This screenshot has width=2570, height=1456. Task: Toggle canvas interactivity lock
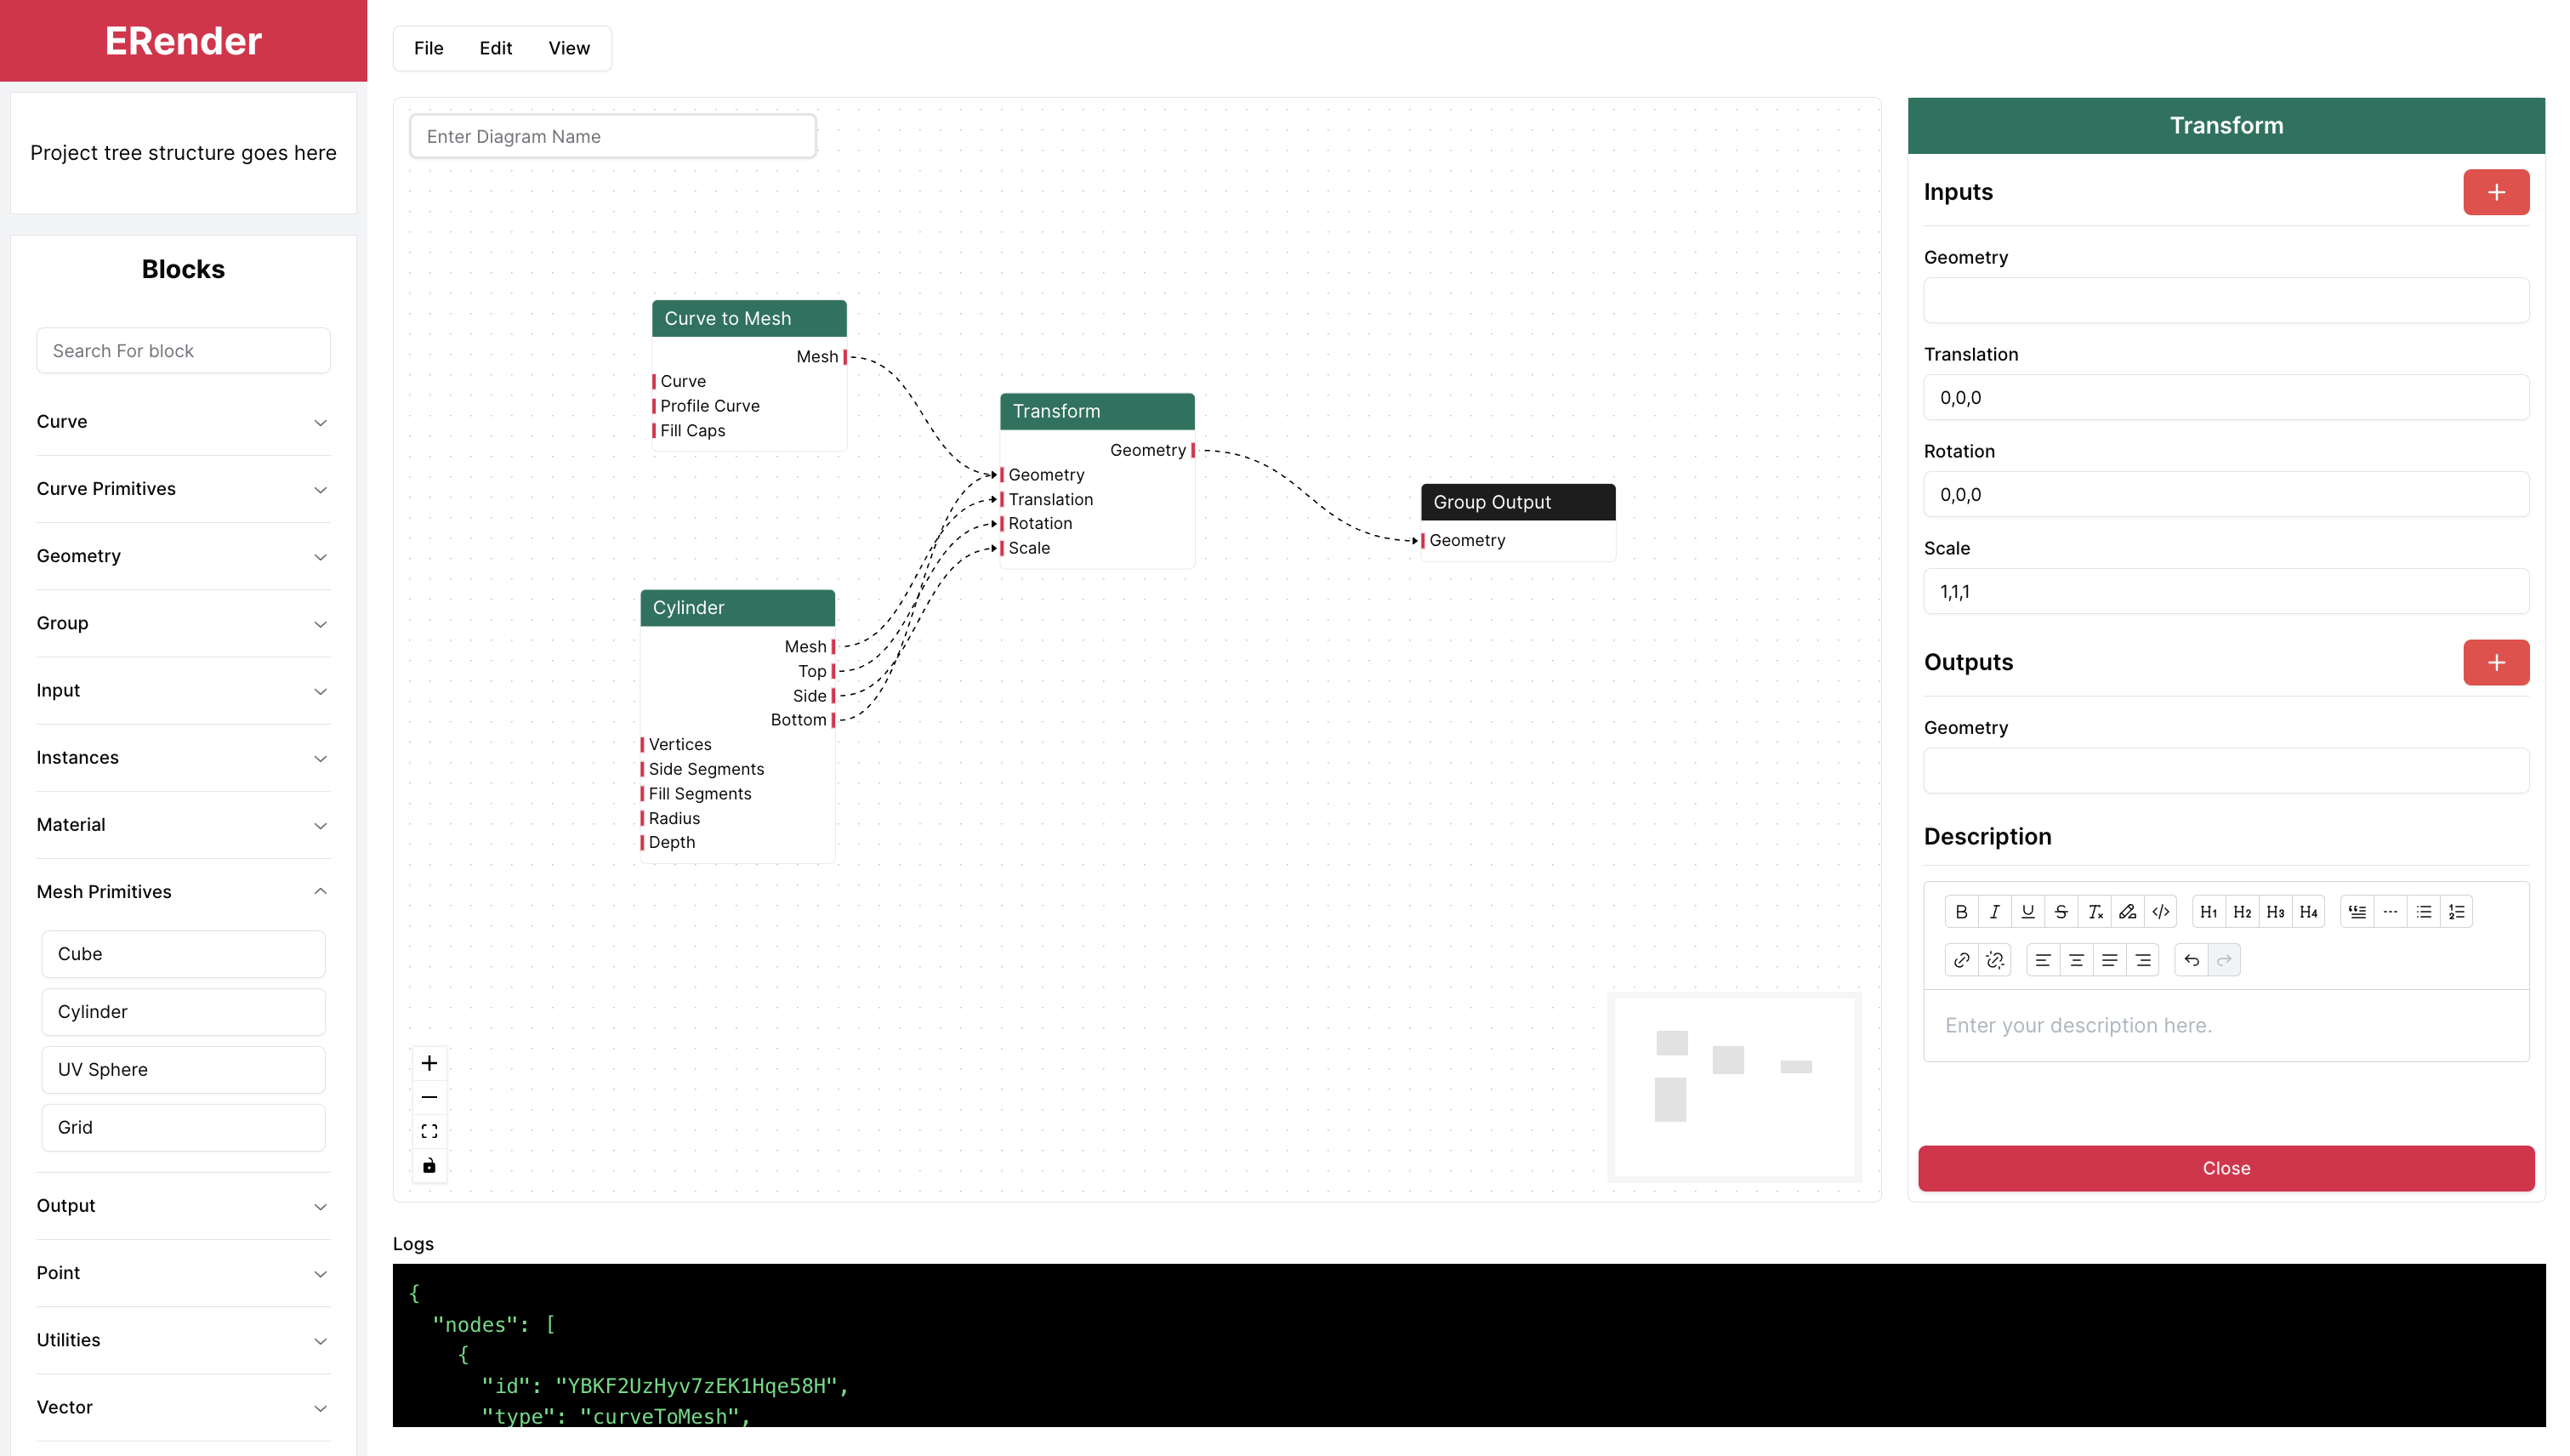point(429,1166)
